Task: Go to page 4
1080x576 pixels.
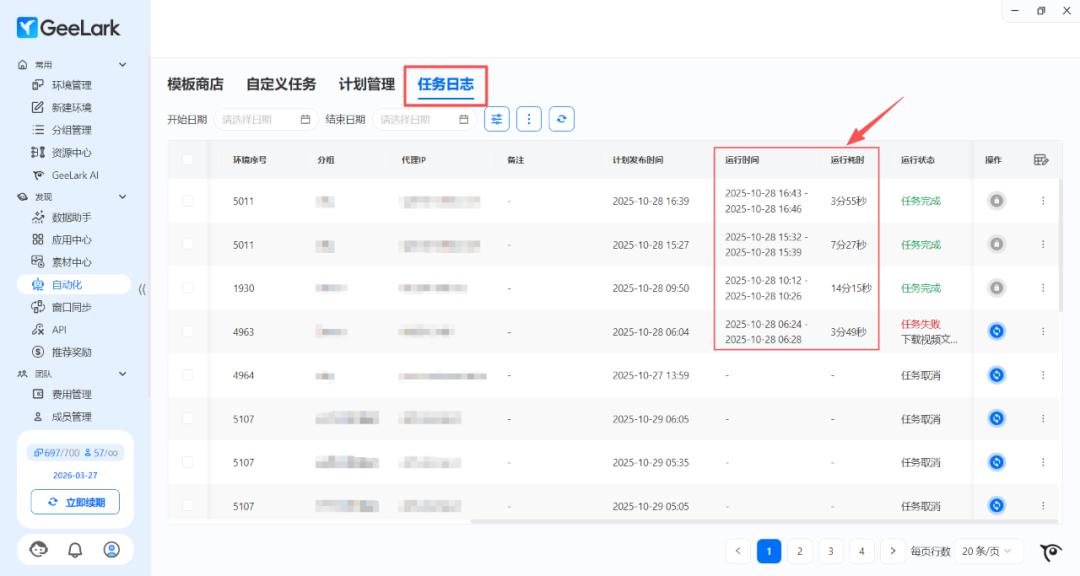Action: pyautogui.click(x=862, y=551)
